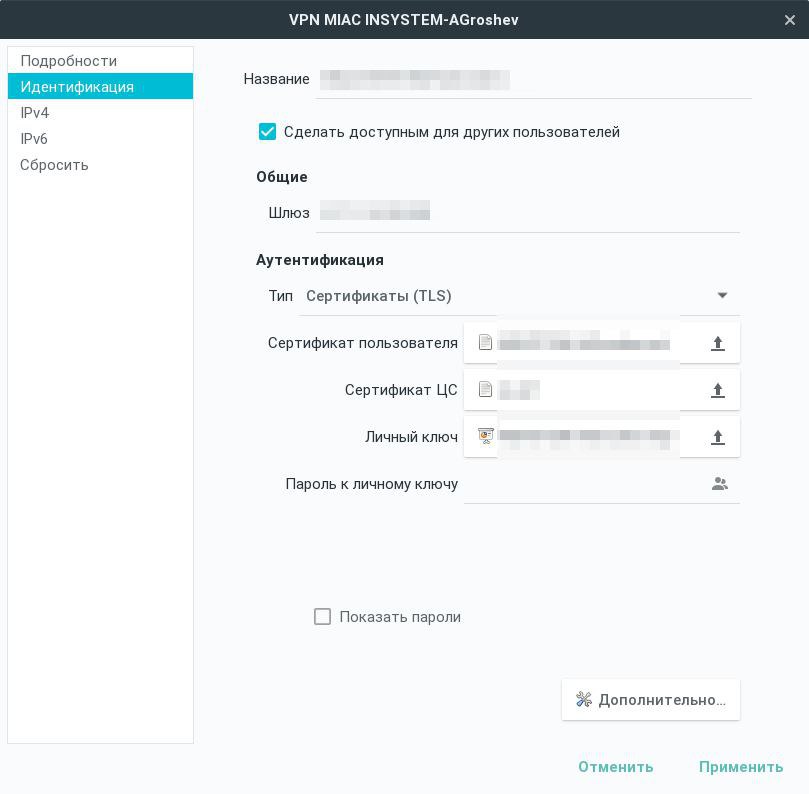809x794 pixels.
Task: Click the Сертификат ЦС file chooser
Action: (602, 390)
